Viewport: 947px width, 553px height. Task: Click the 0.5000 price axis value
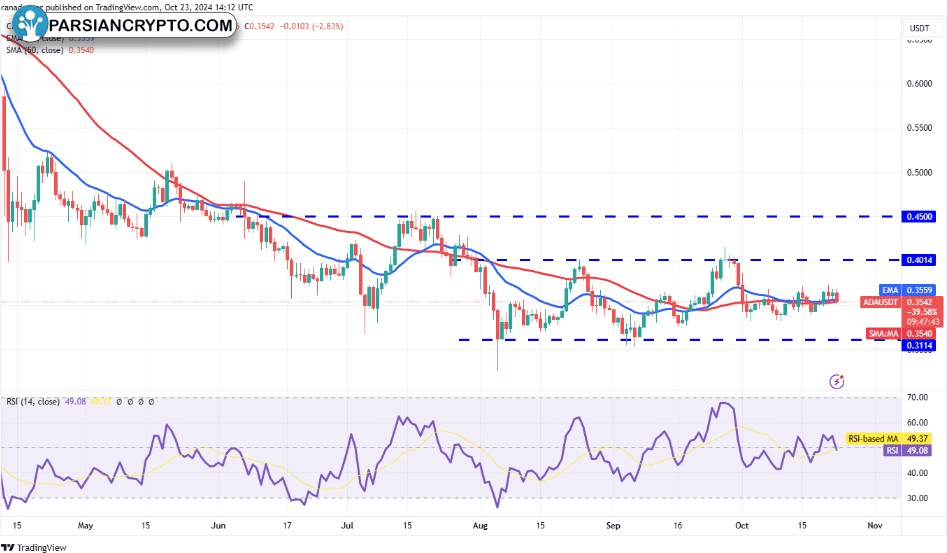point(919,173)
